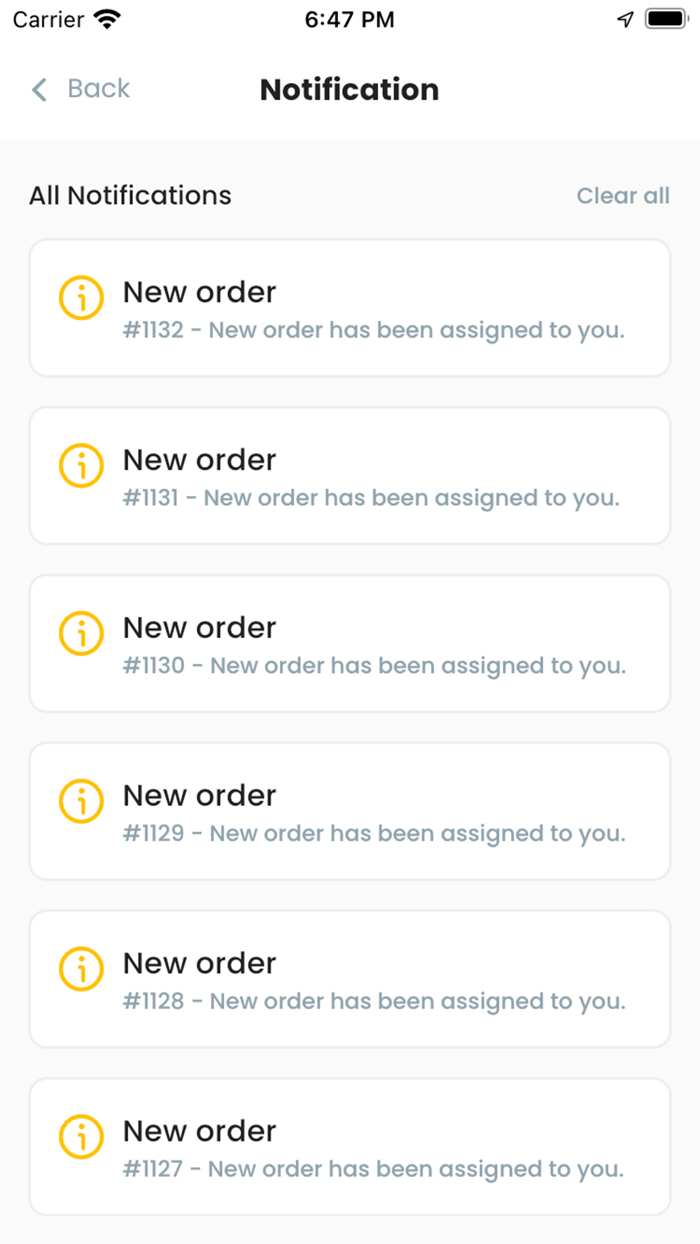Click the info icon on order #1128 notification
This screenshot has width=700, height=1244.
pyautogui.click(x=81, y=968)
